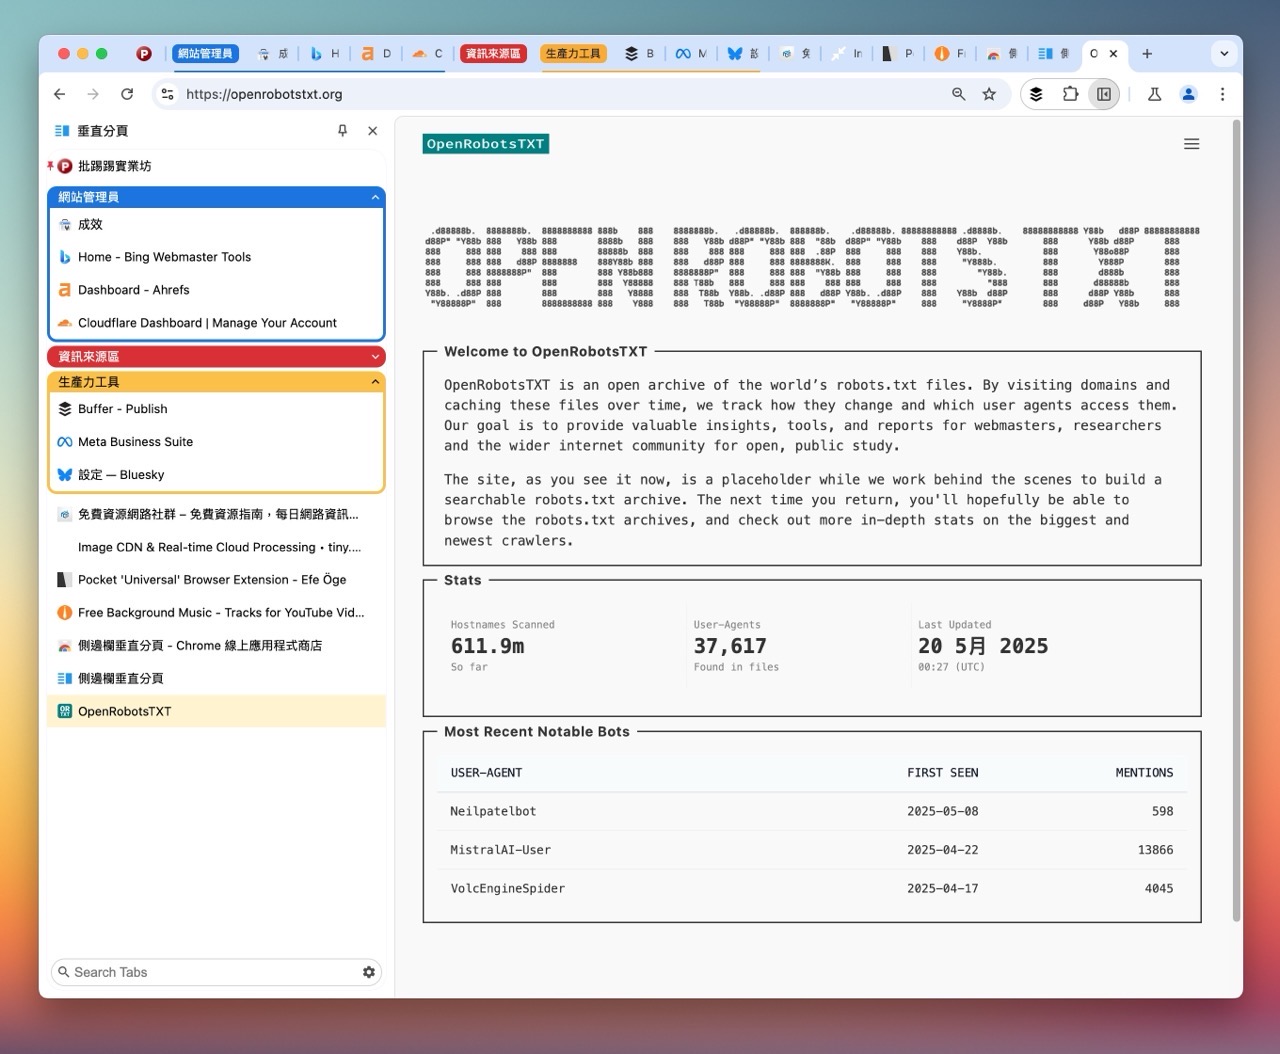Close the active OpenRobotsTXT tab
Image resolution: width=1280 pixels, height=1054 pixels.
(1113, 54)
